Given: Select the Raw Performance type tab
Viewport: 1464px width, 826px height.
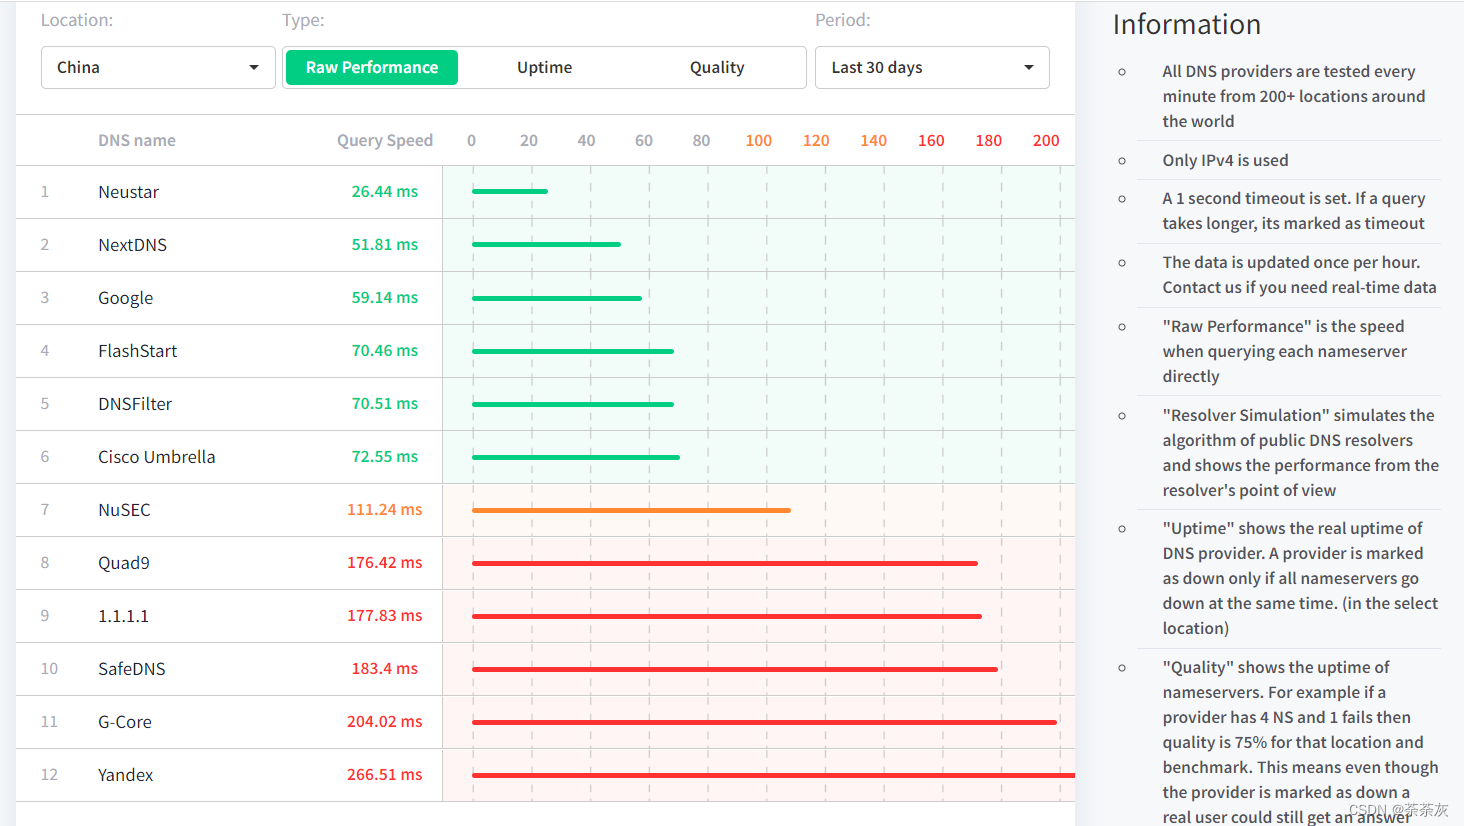Looking at the screenshot, I should (x=372, y=67).
